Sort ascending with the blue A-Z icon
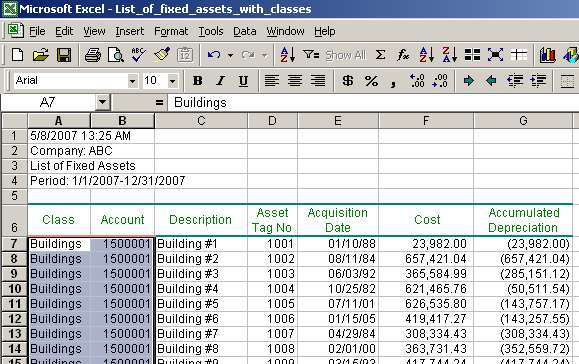 (x=426, y=55)
